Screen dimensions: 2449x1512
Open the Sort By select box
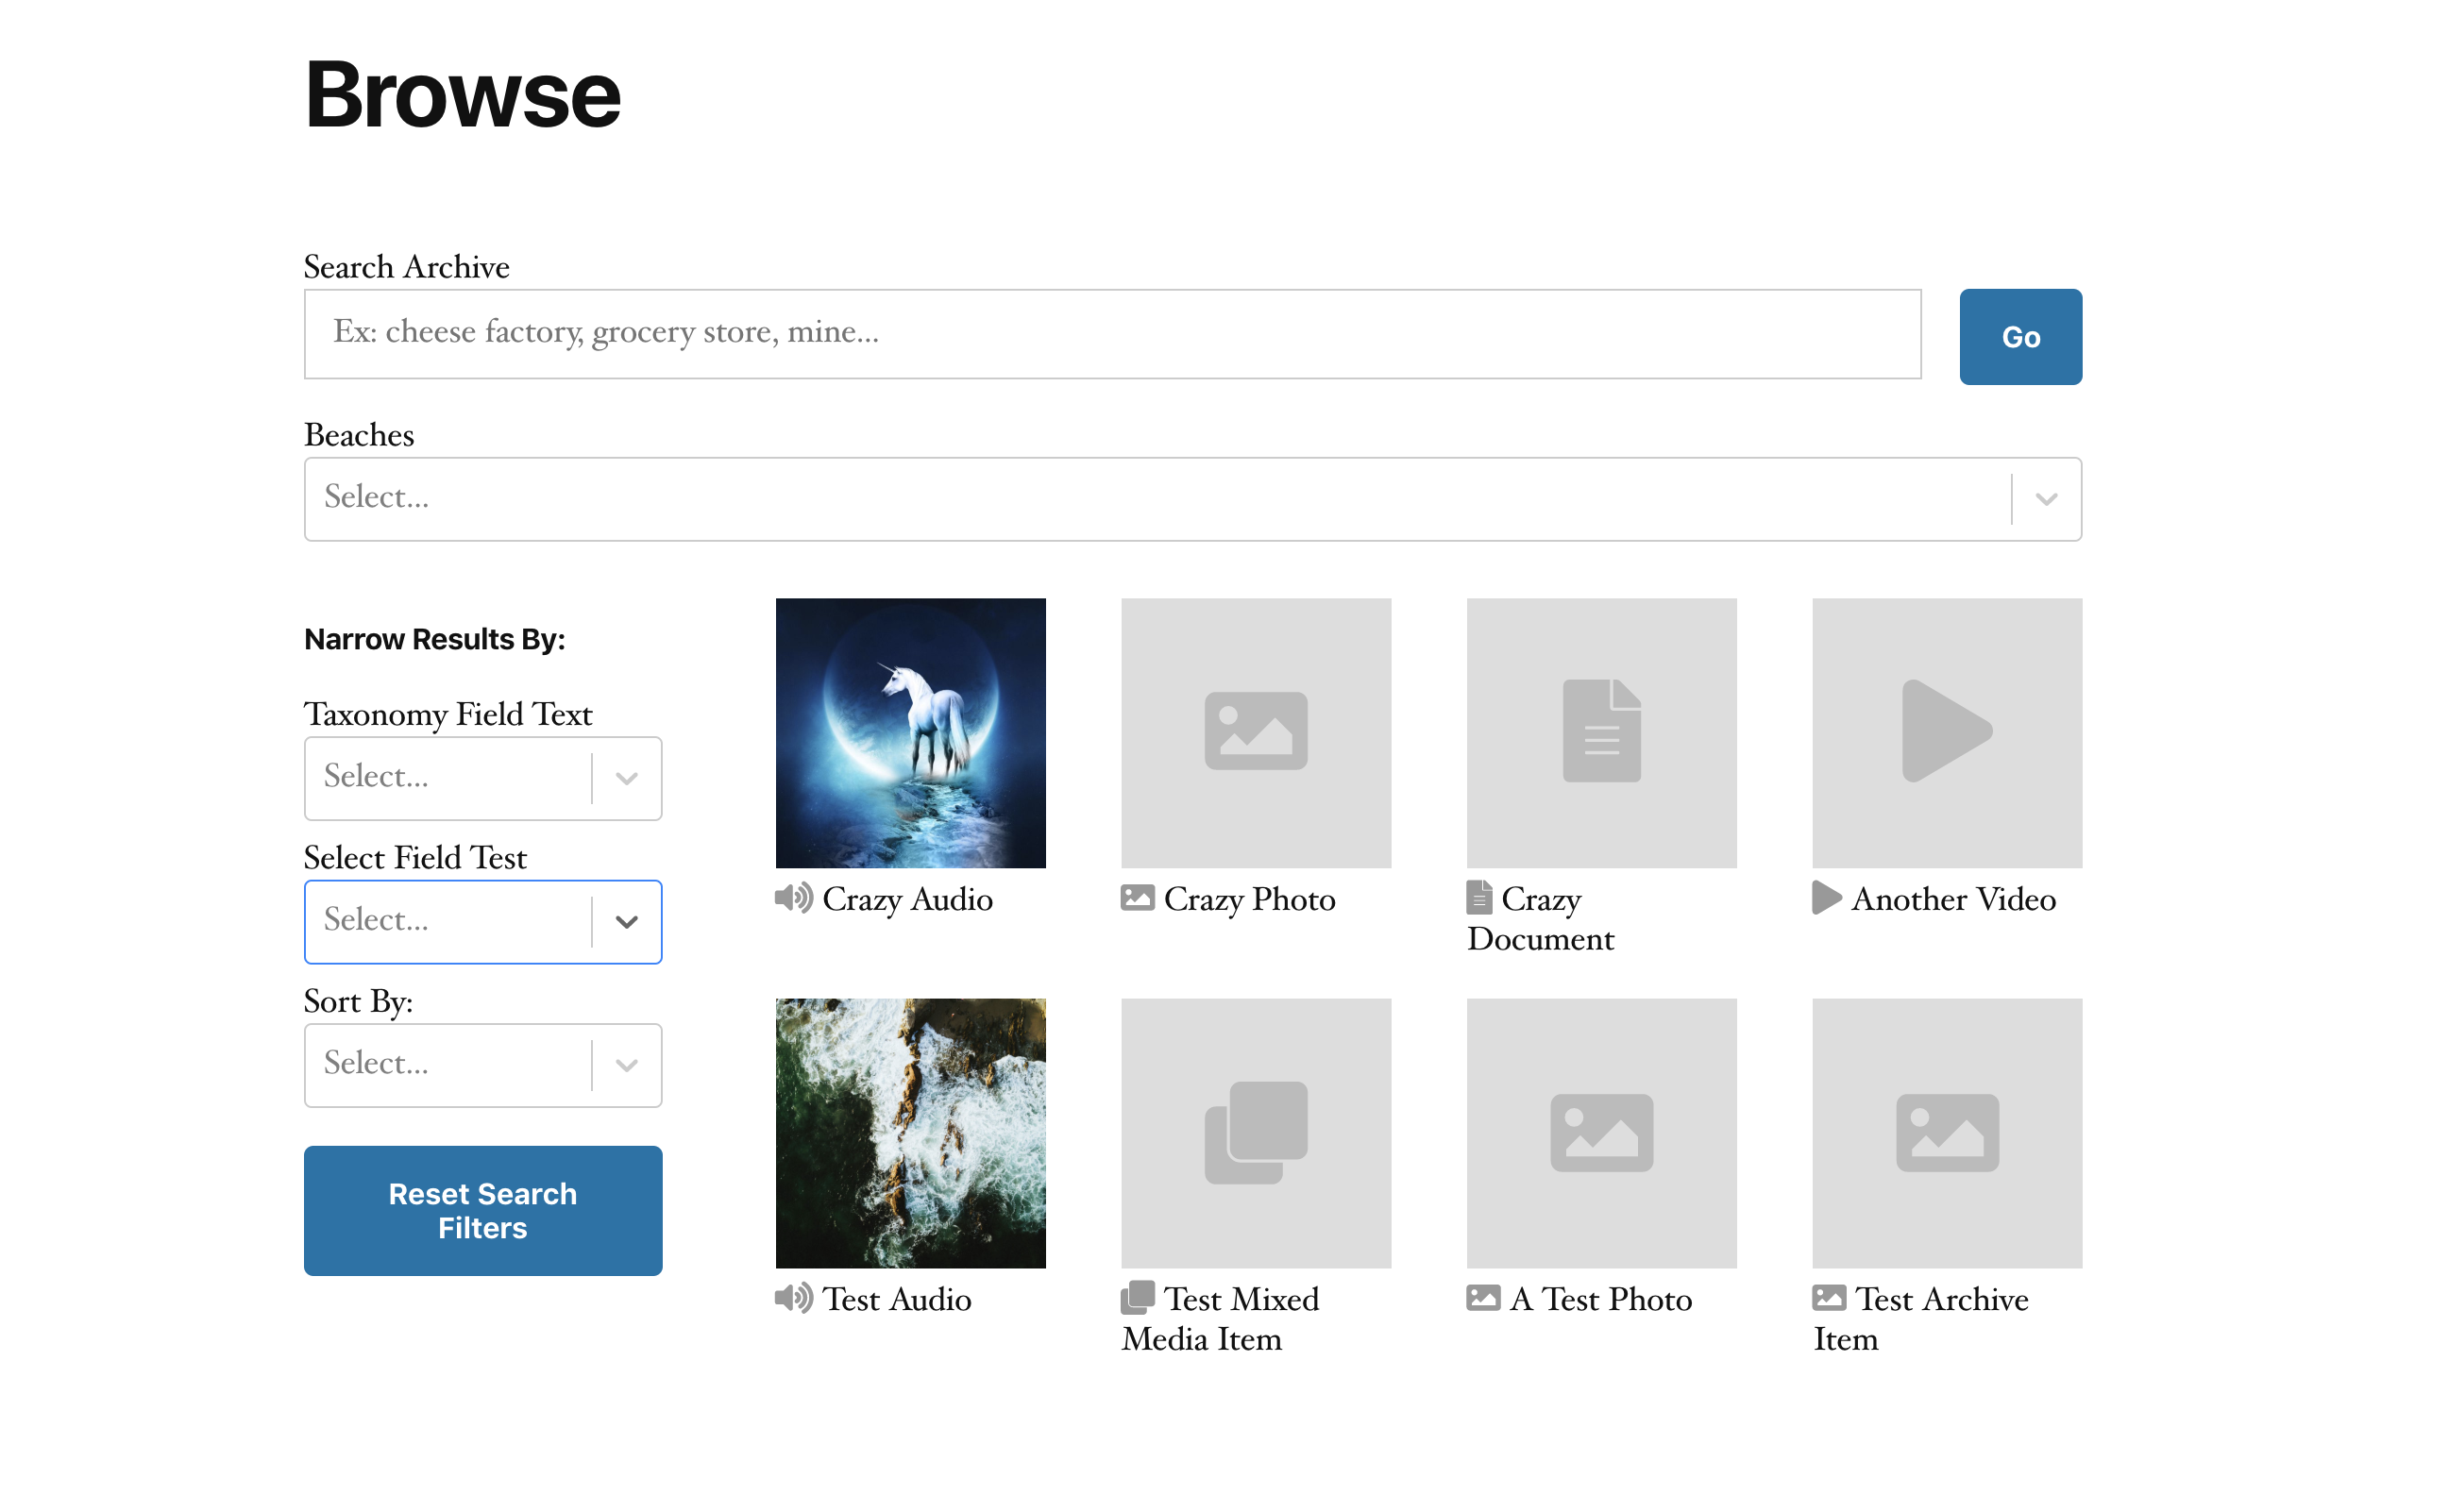click(483, 1064)
